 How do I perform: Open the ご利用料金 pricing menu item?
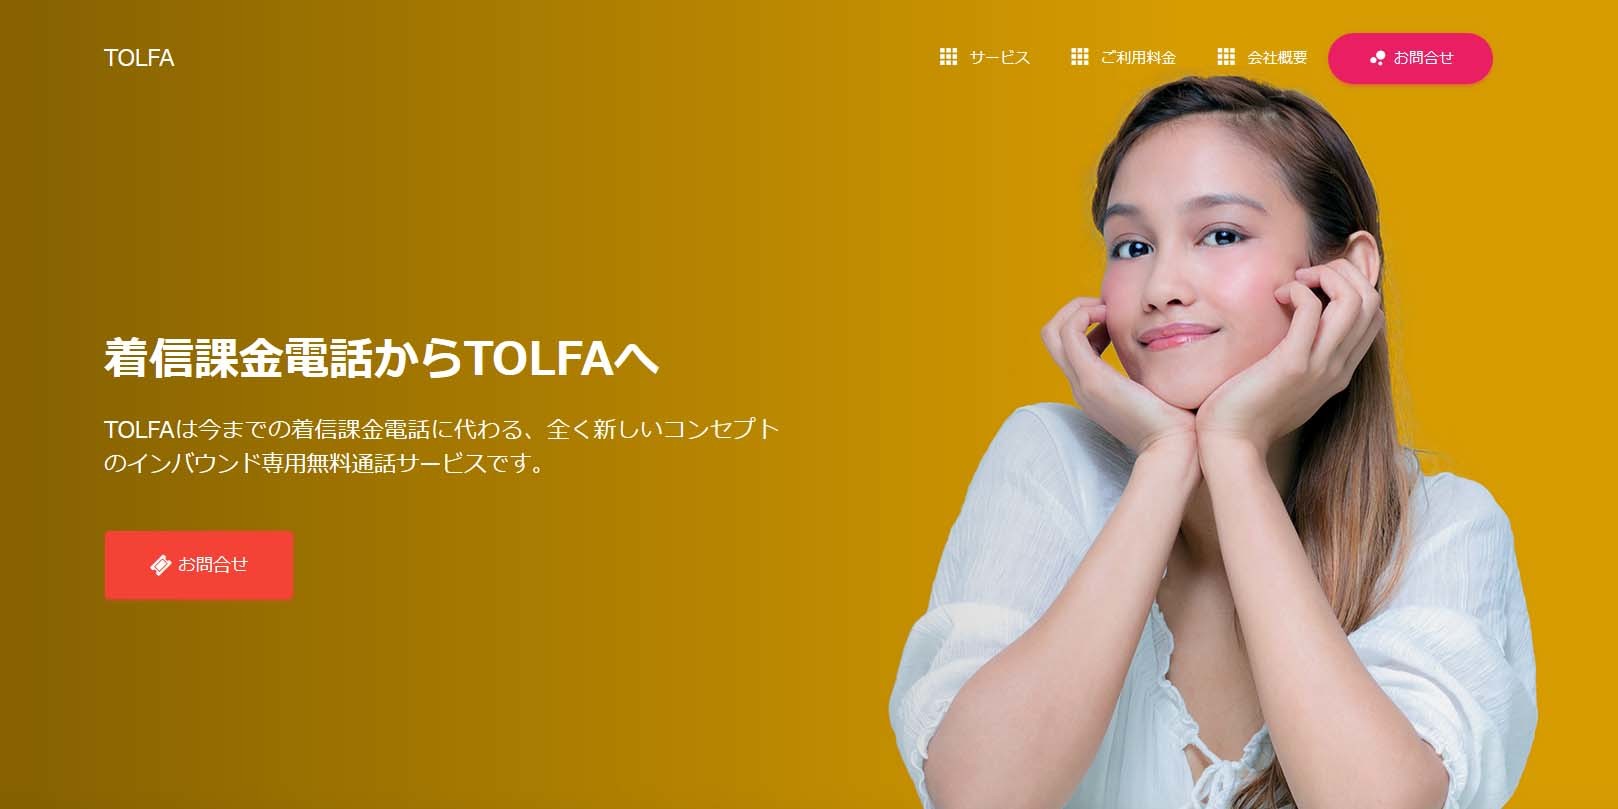tap(1123, 58)
